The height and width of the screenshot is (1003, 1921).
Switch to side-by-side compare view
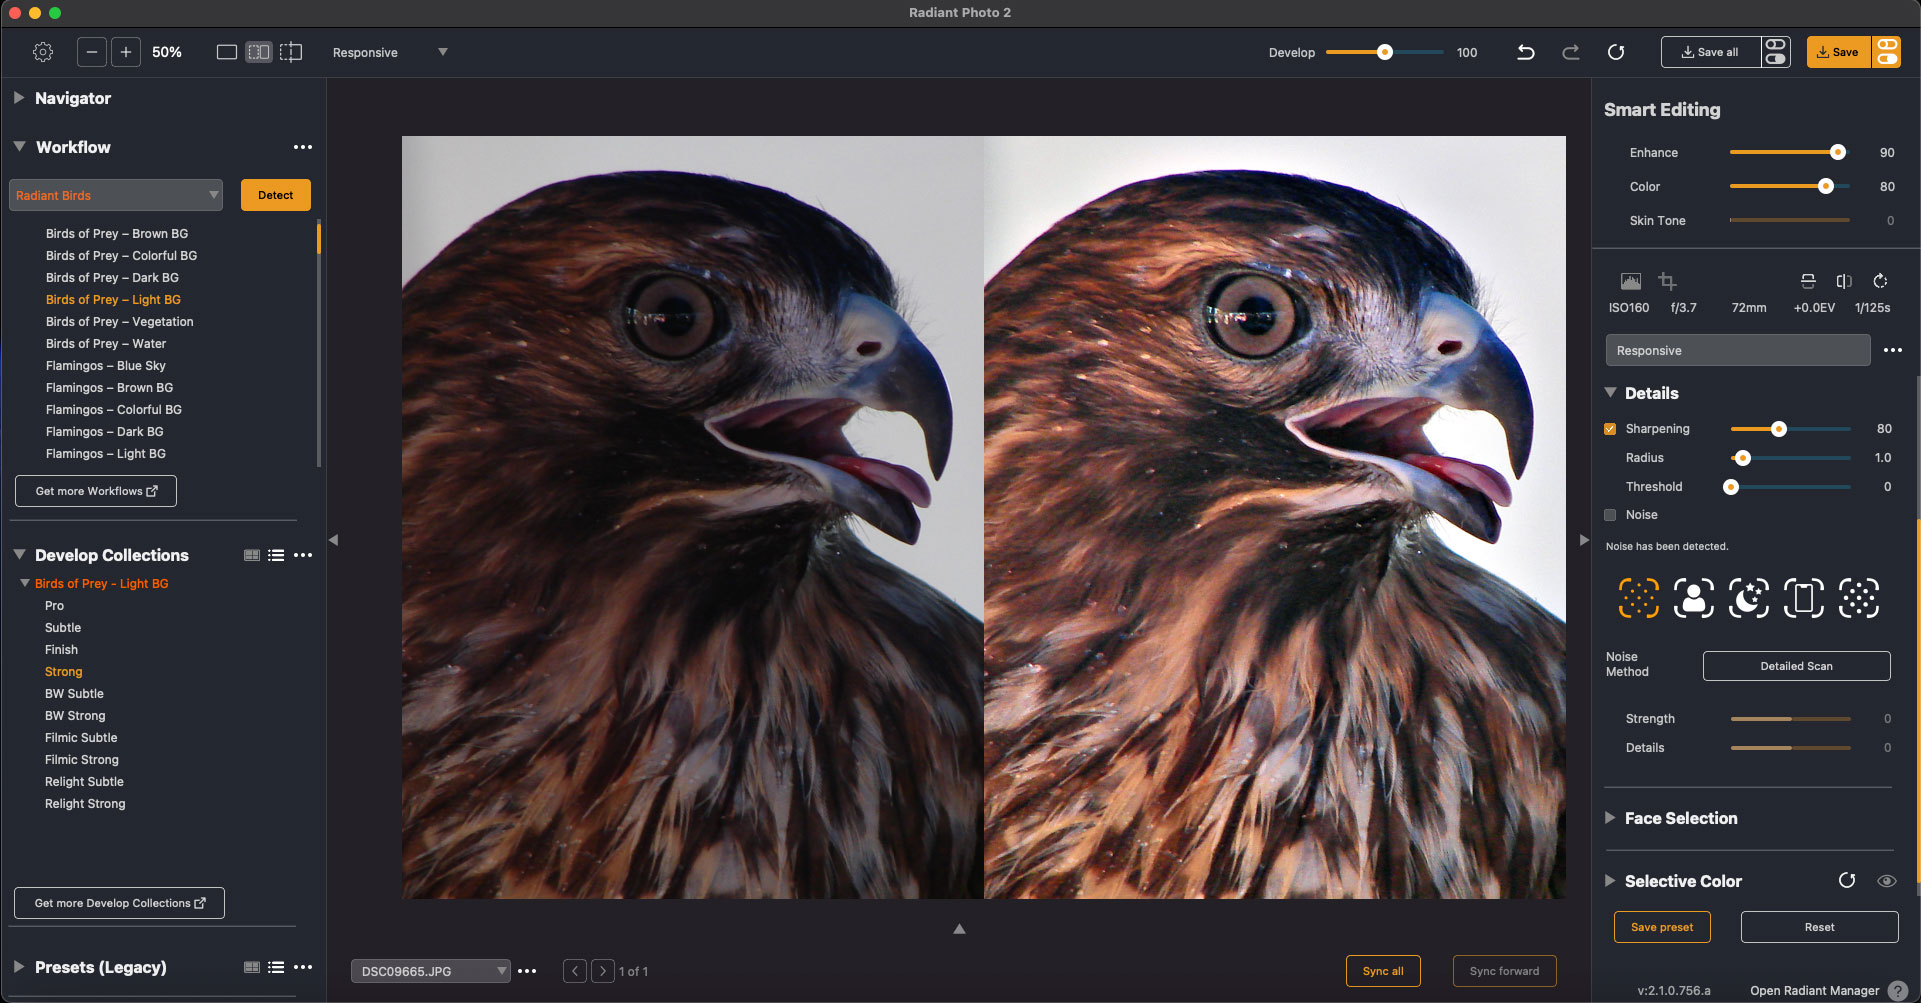click(259, 52)
